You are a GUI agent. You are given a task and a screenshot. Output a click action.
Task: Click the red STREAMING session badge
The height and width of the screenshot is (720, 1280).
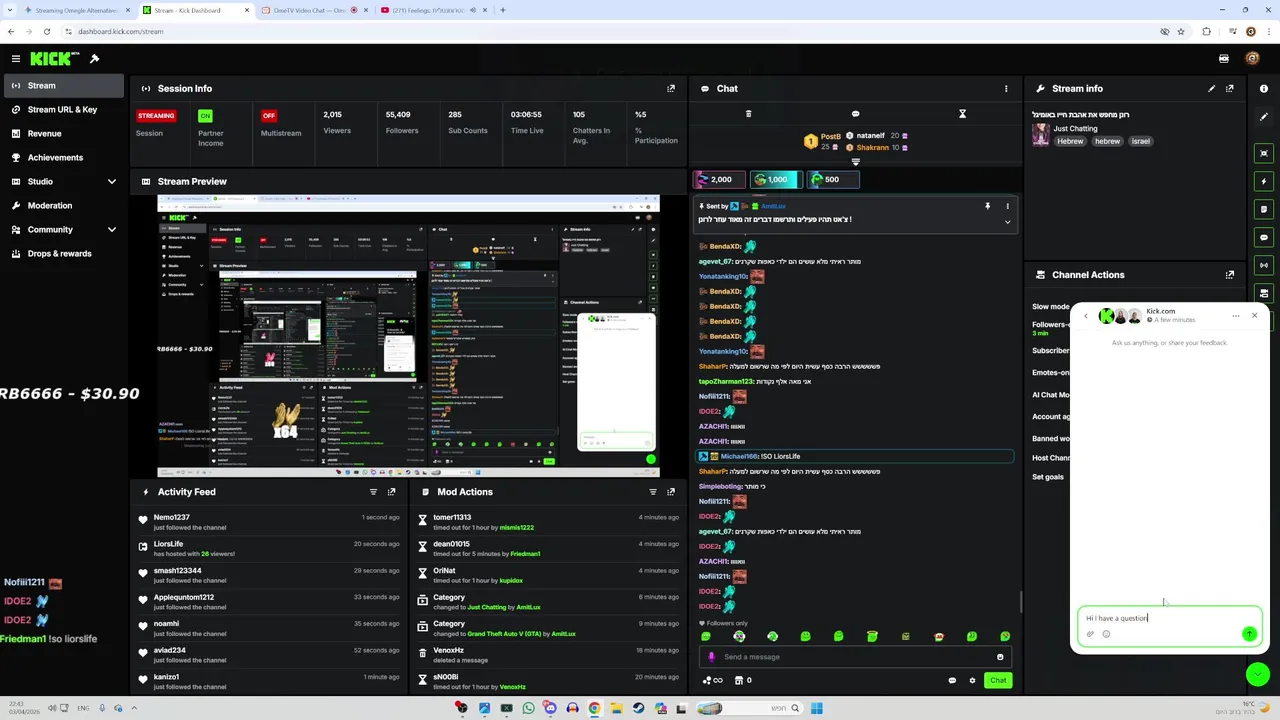tap(156, 116)
